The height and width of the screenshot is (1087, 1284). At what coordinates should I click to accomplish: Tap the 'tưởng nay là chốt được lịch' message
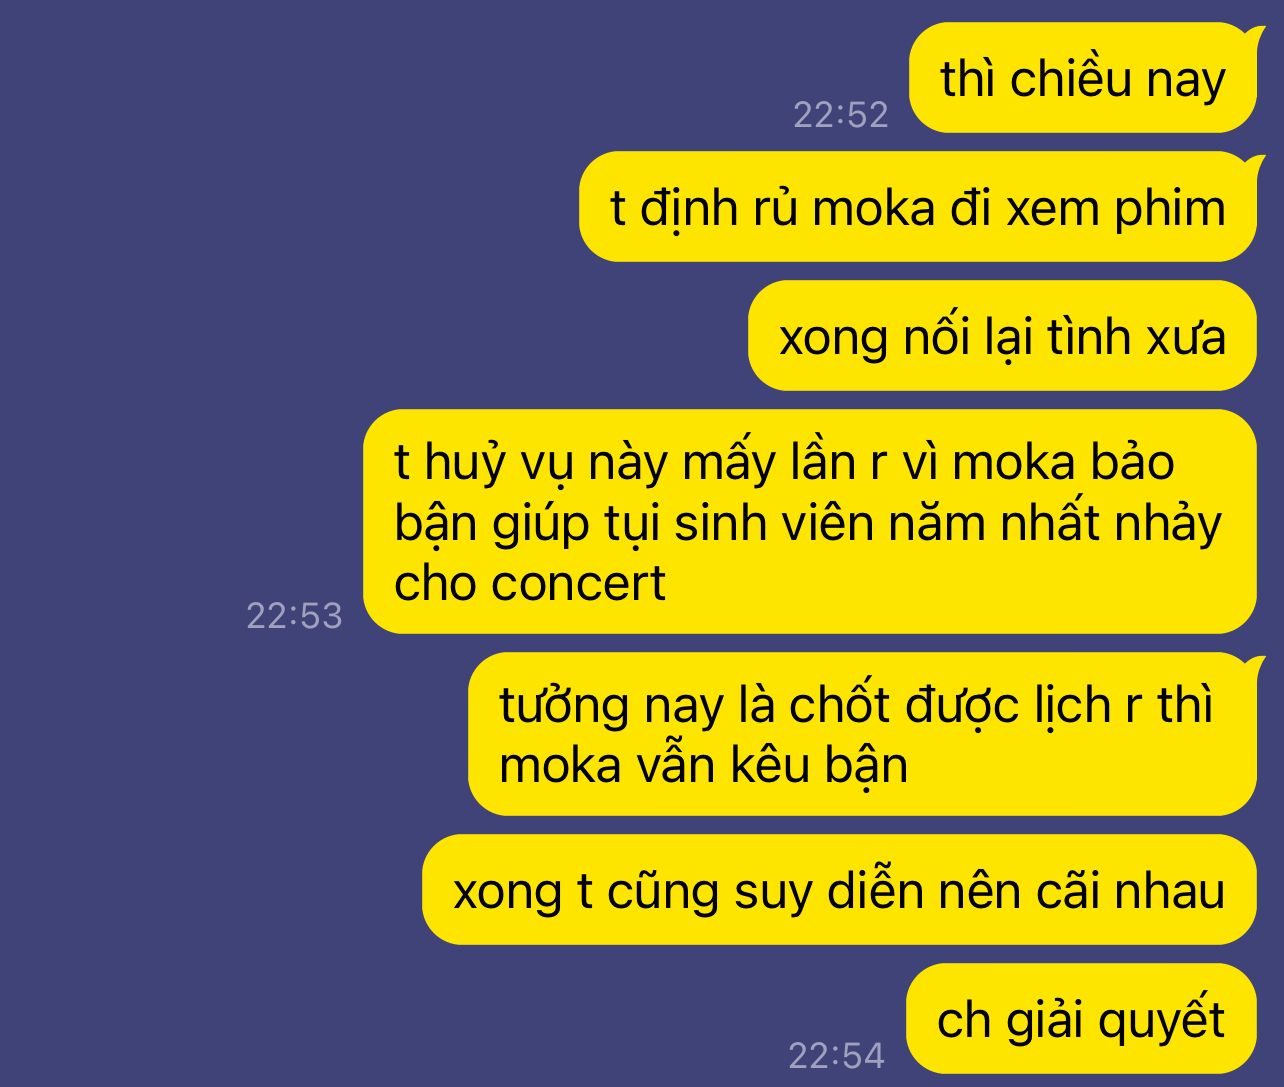click(x=862, y=734)
